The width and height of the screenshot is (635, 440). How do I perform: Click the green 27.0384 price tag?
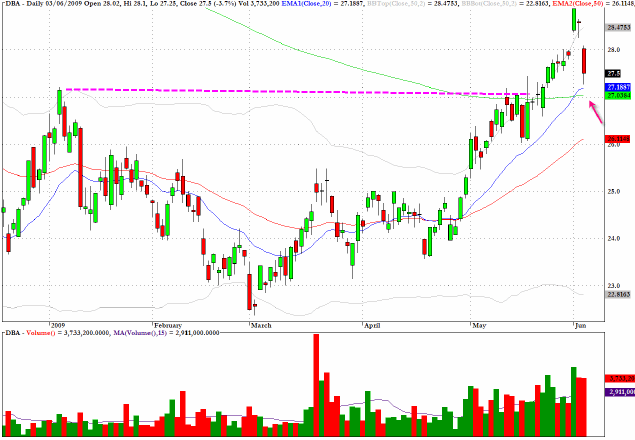[618, 96]
